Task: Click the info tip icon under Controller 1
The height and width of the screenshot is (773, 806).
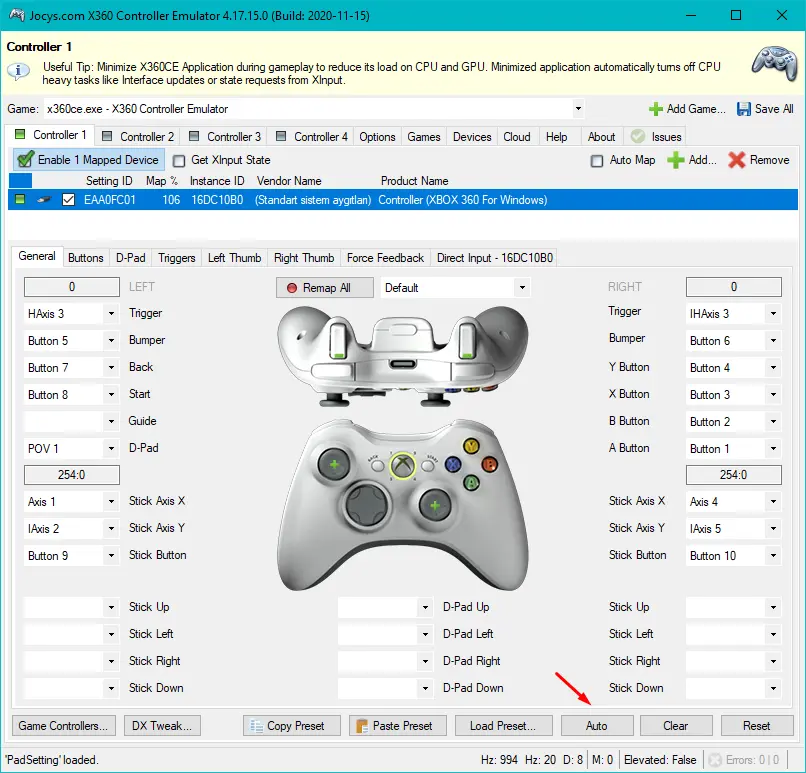Action: pos(19,70)
